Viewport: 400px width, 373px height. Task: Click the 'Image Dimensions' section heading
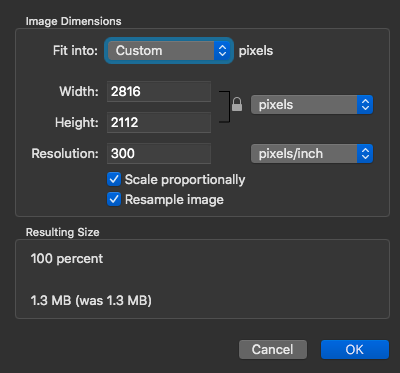coord(73,21)
